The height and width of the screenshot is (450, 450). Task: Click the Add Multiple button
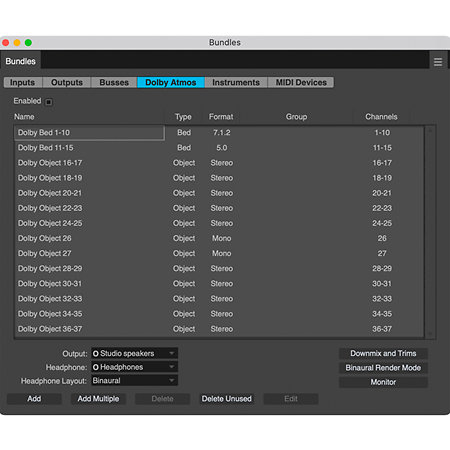(98, 399)
